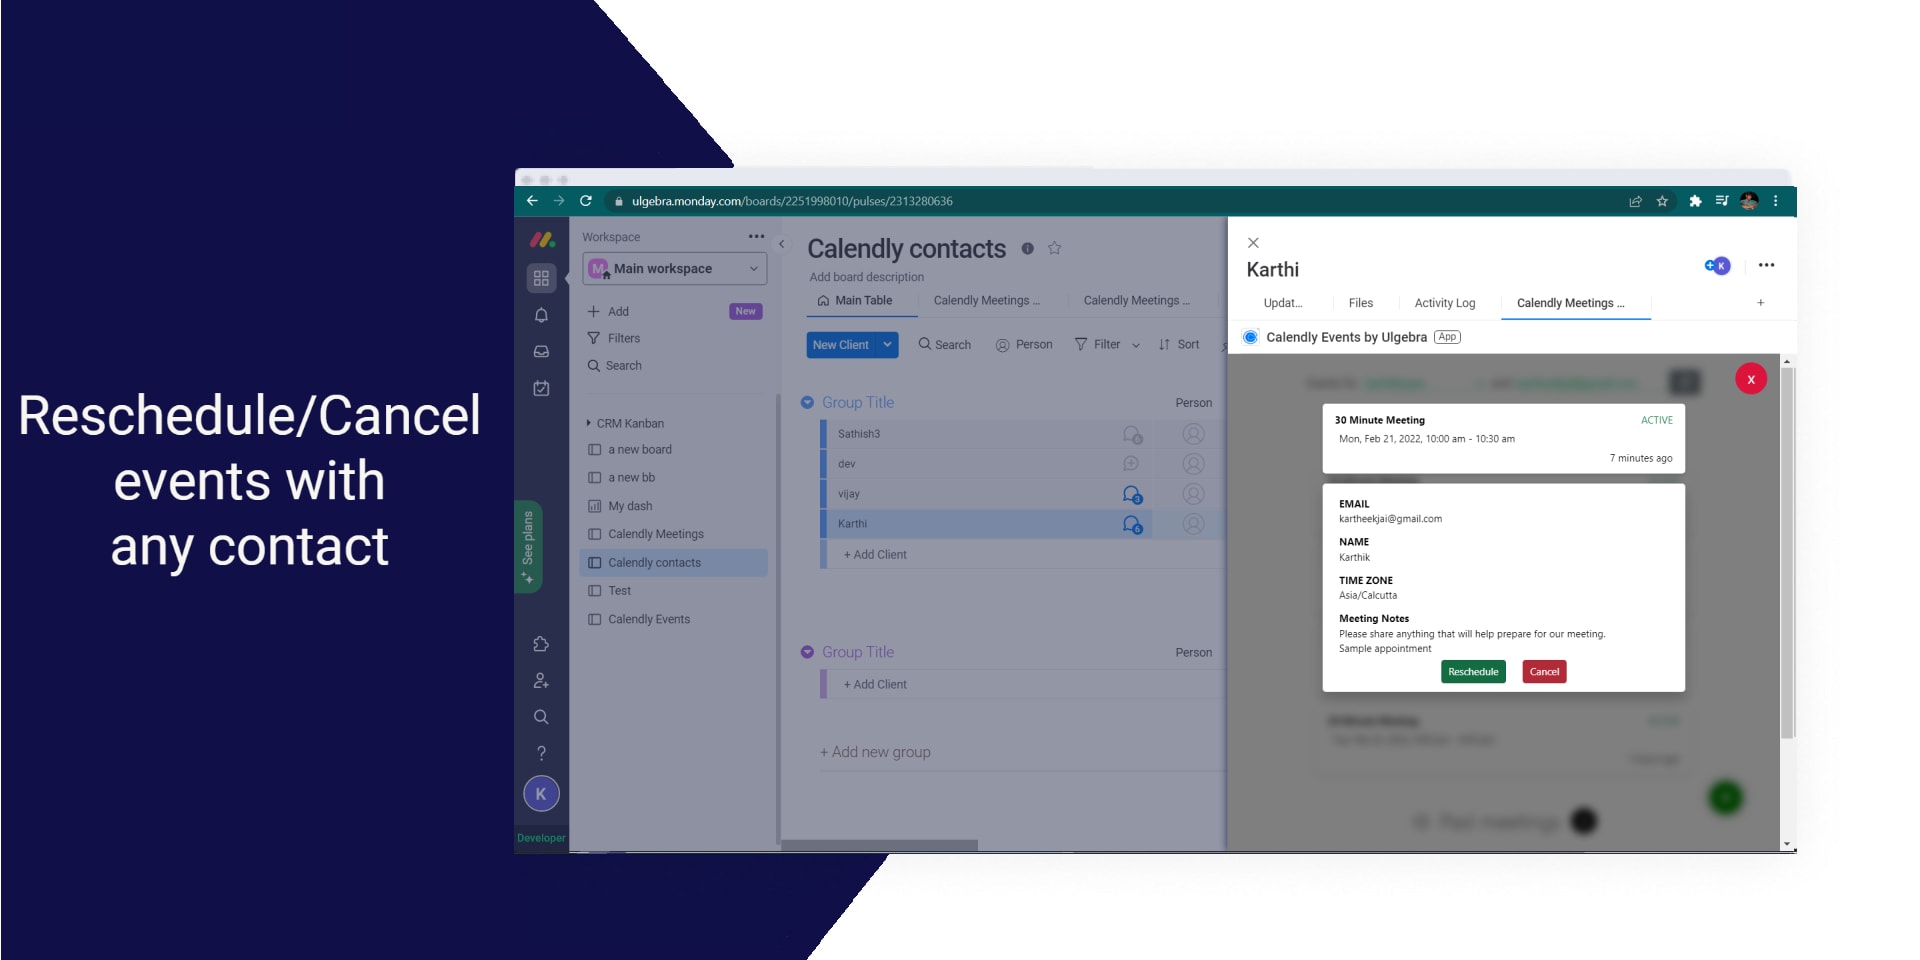Select the Calendly Meetings tab in Karthi panel
The image size is (1920, 960).
1570,303
